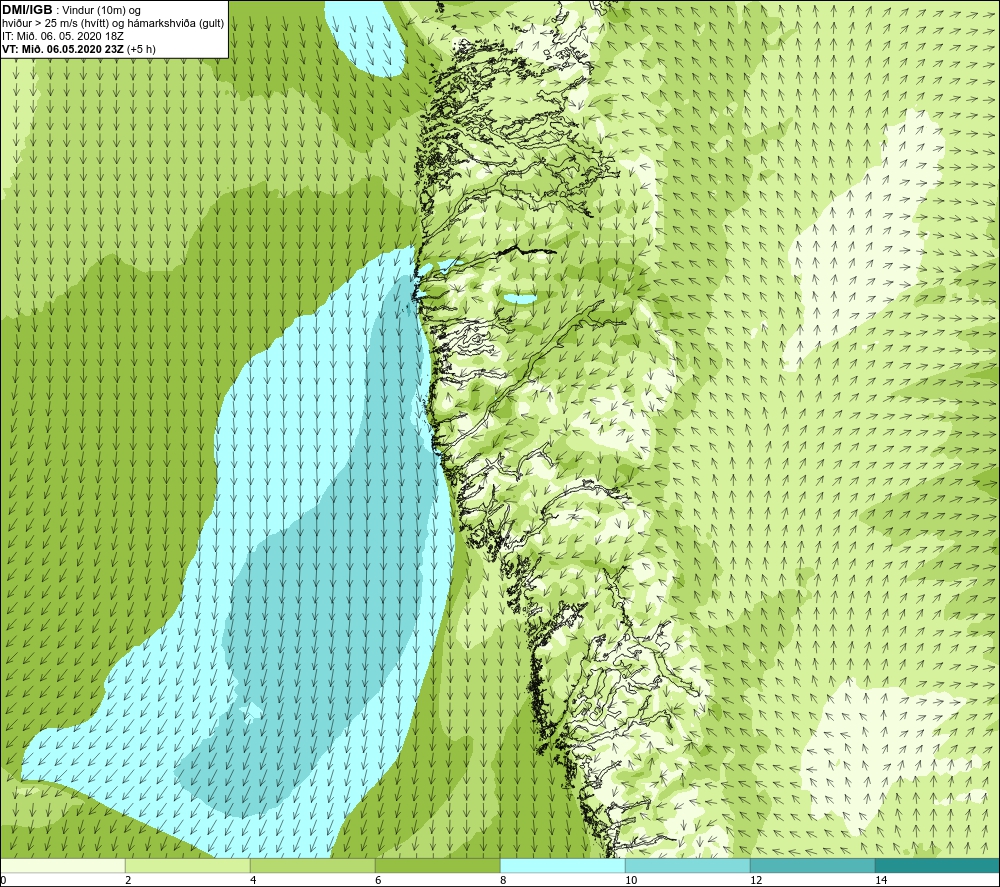1000x887 pixels.
Task: Click the '4' label on the color scale
Action: coord(253,881)
